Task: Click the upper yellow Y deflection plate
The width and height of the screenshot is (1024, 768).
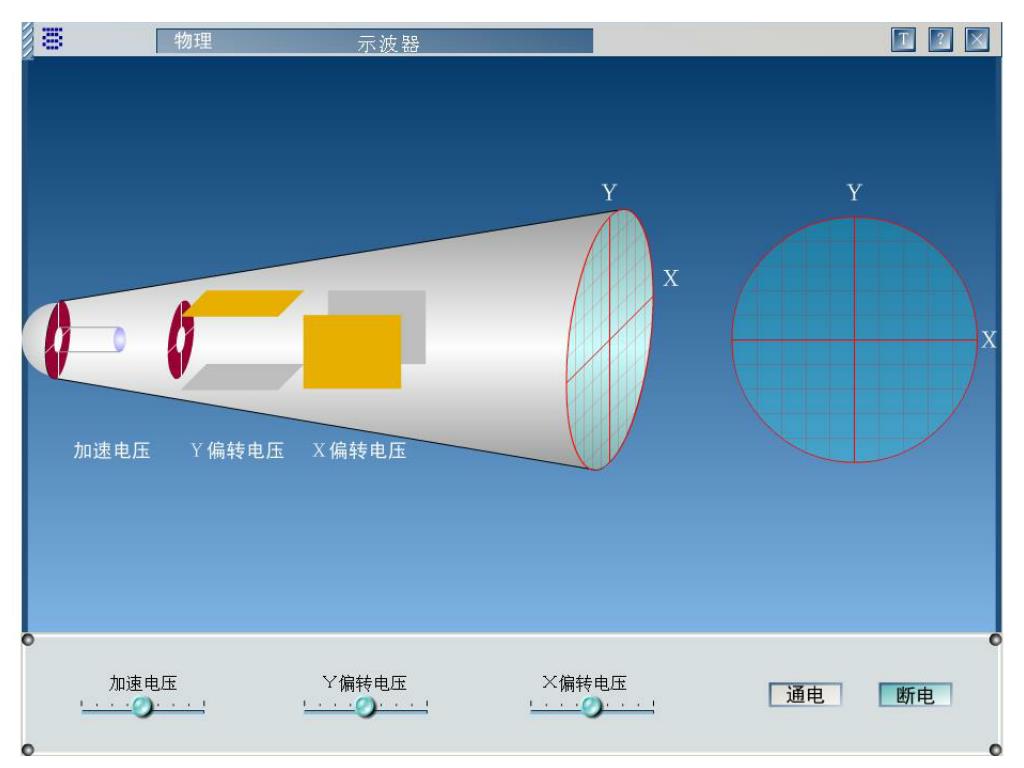Action: click(x=243, y=304)
